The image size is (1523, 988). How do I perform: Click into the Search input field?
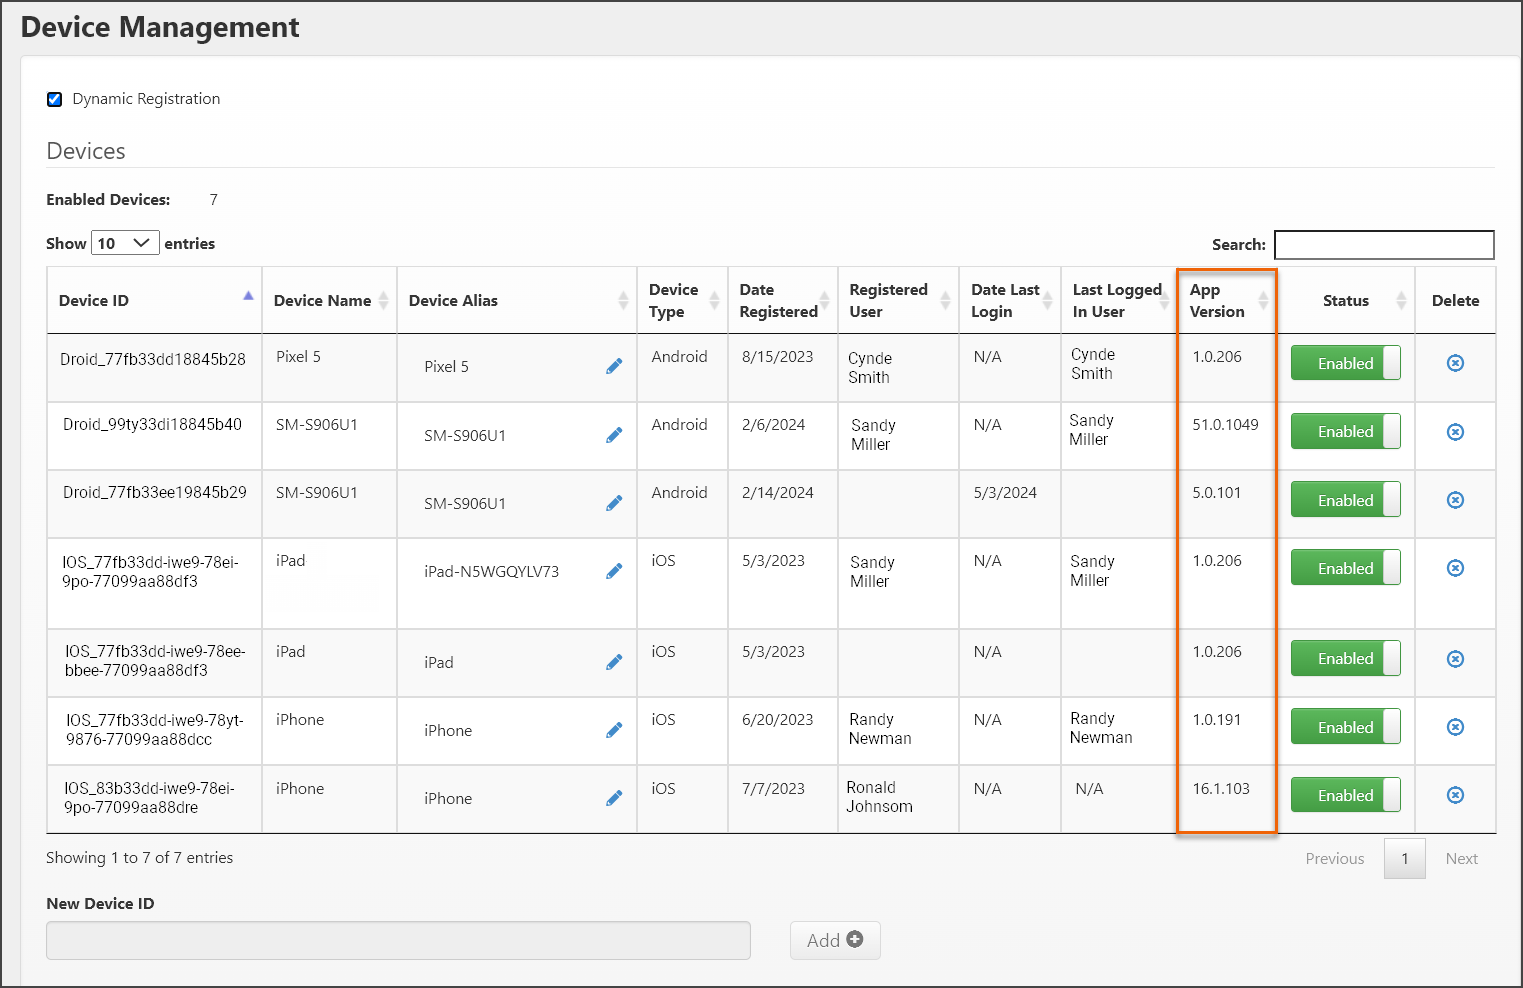[x=1383, y=244]
